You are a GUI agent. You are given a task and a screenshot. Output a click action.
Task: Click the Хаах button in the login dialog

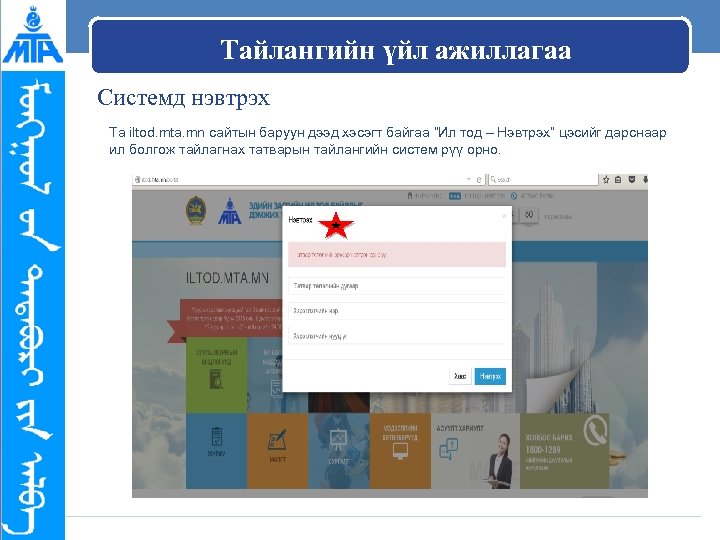click(x=460, y=376)
